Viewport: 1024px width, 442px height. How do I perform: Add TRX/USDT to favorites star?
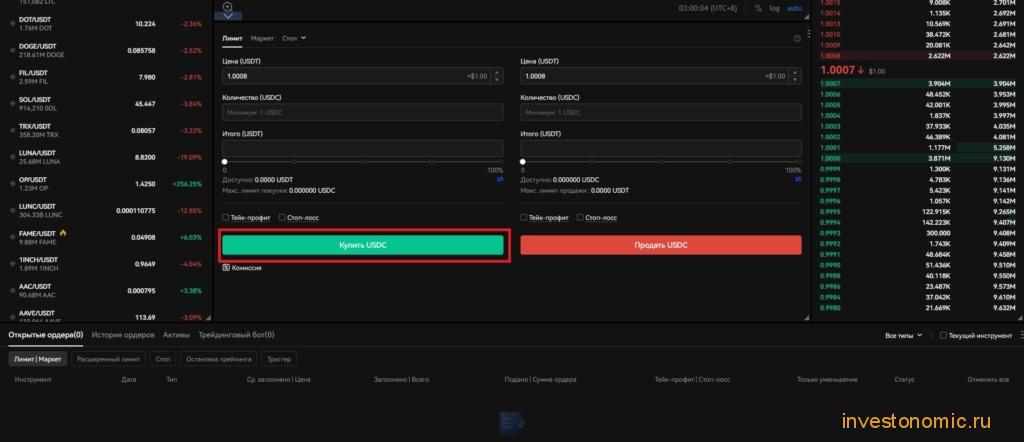[x=12, y=131]
